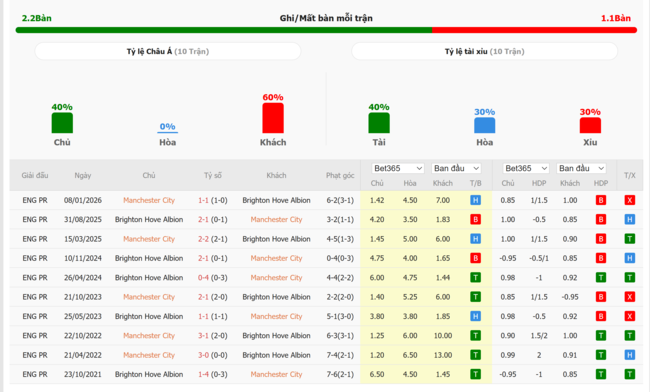Open the first Ban đầu odds dropdown
Viewport: 650px width, 392px height.
[x=456, y=168]
